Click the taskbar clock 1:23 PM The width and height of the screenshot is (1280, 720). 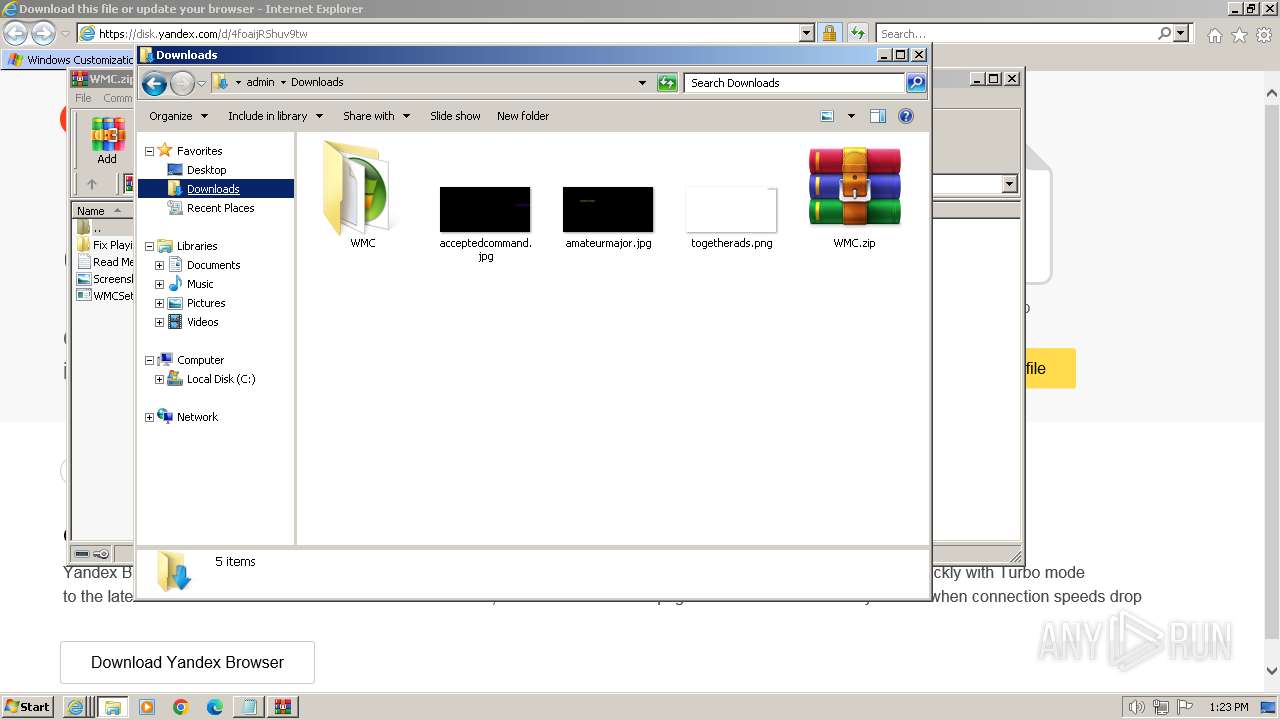point(1228,707)
